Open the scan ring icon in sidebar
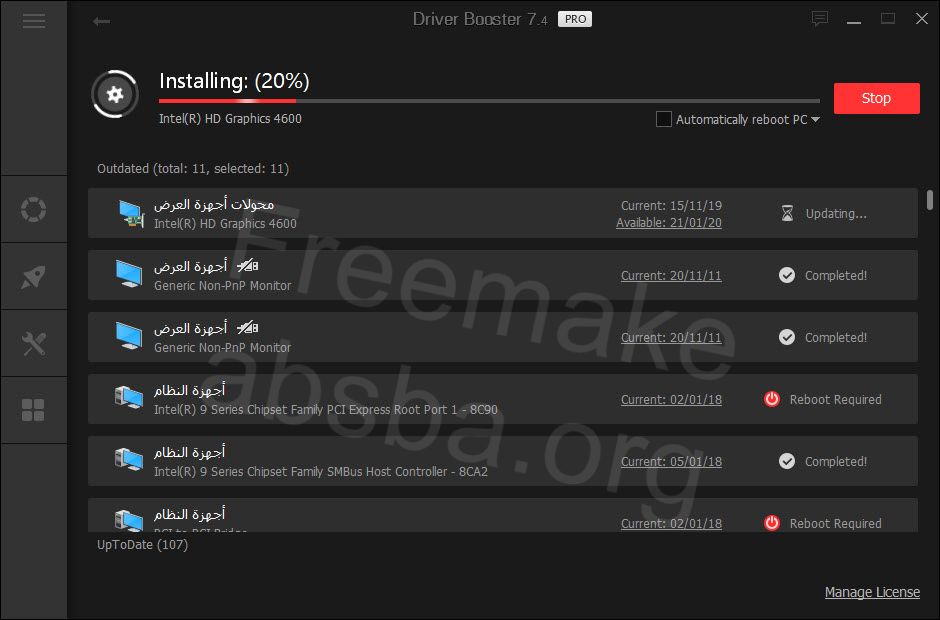Image resolution: width=940 pixels, height=620 pixels. pyautogui.click(x=34, y=209)
